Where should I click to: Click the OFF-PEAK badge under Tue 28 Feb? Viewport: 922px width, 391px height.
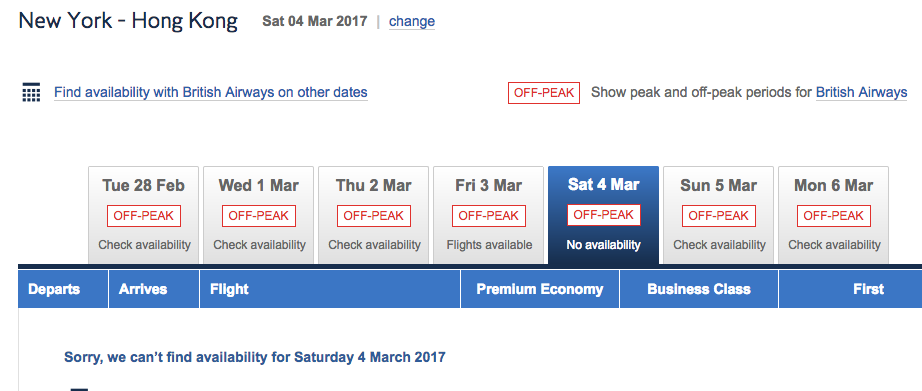[143, 216]
